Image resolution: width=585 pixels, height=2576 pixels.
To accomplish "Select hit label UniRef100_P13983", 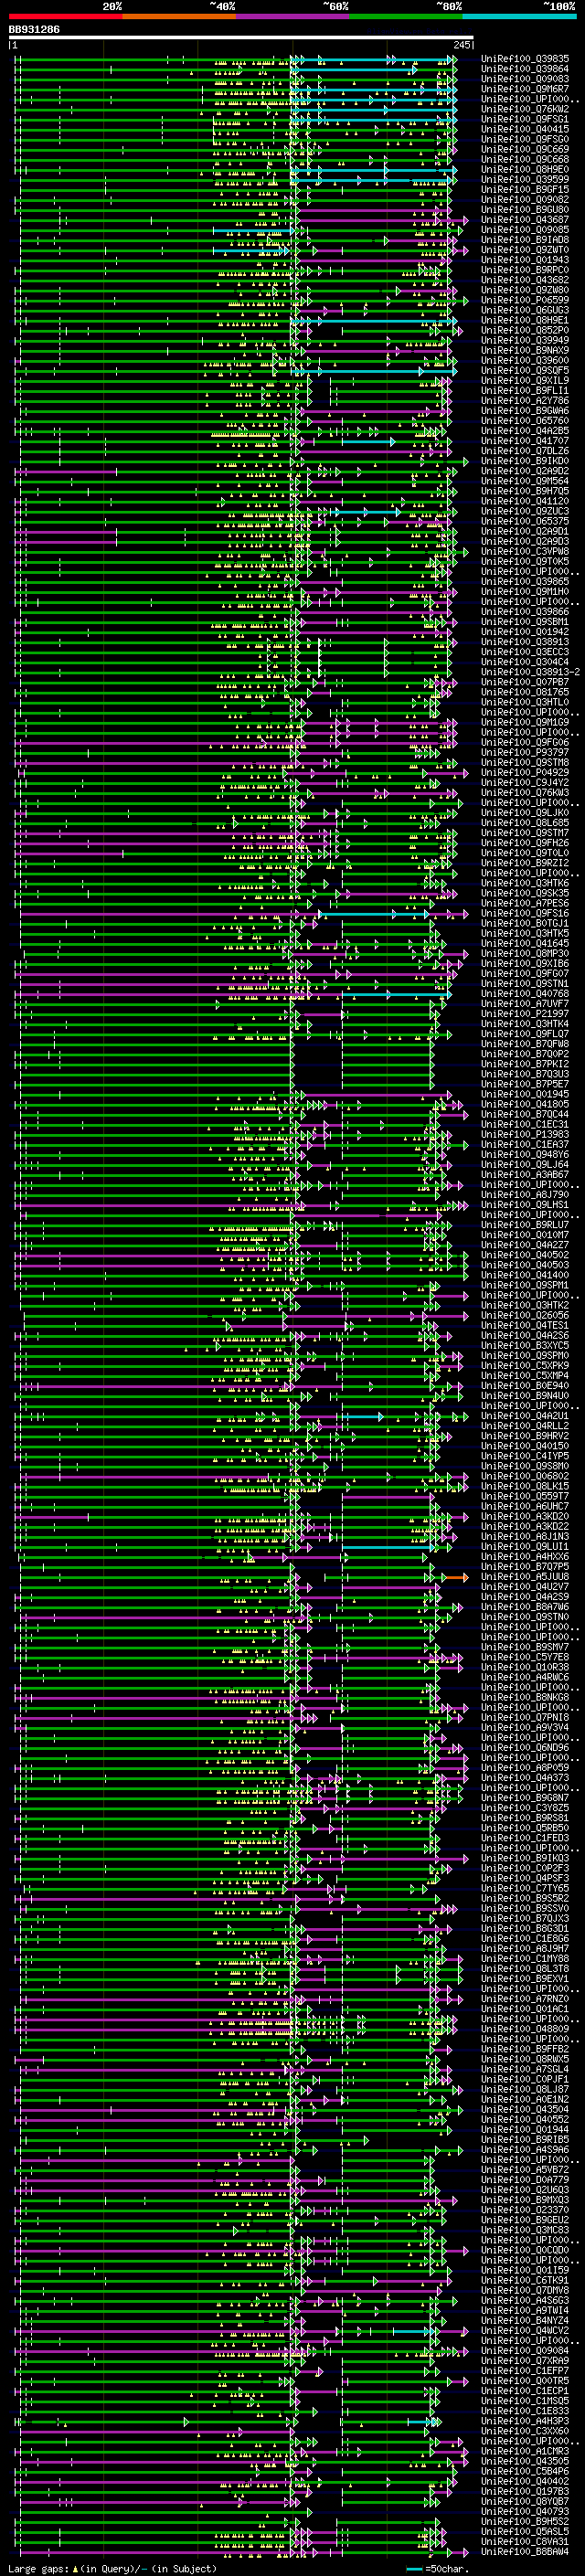I will click(x=525, y=1134).
